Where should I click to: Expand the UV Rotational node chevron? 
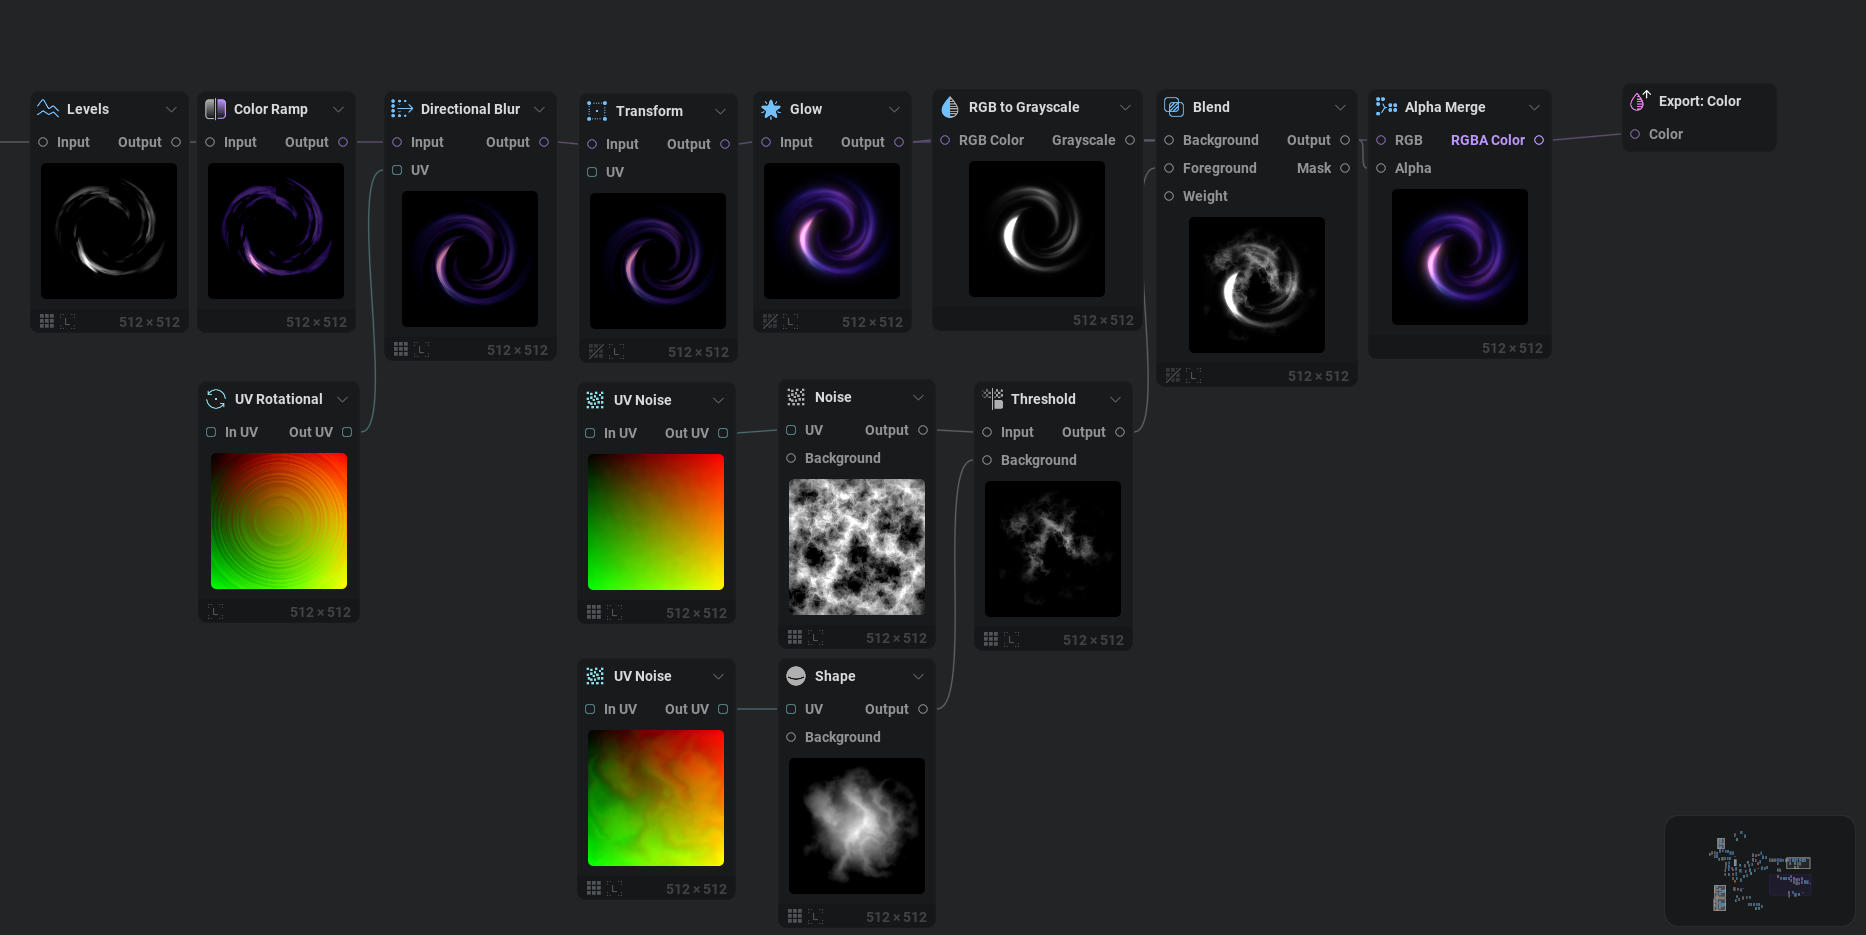(x=342, y=399)
